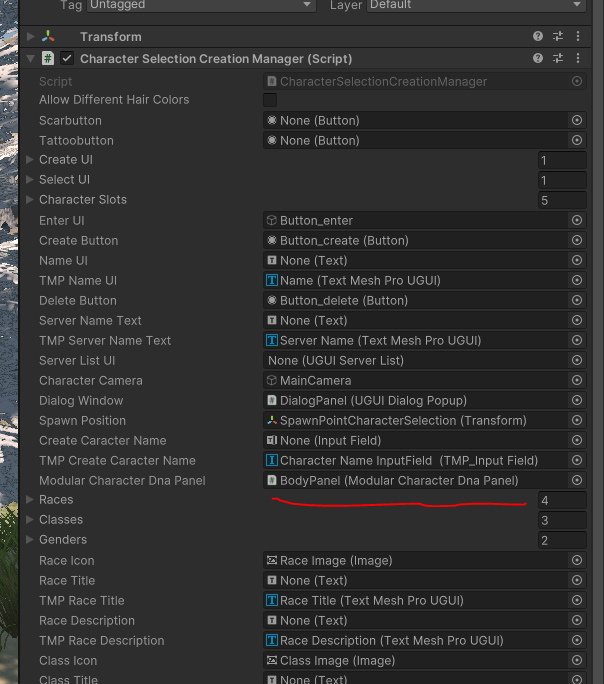
Task: Disable the Character Selection Creation Manager script
Action: click(x=67, y=59)
